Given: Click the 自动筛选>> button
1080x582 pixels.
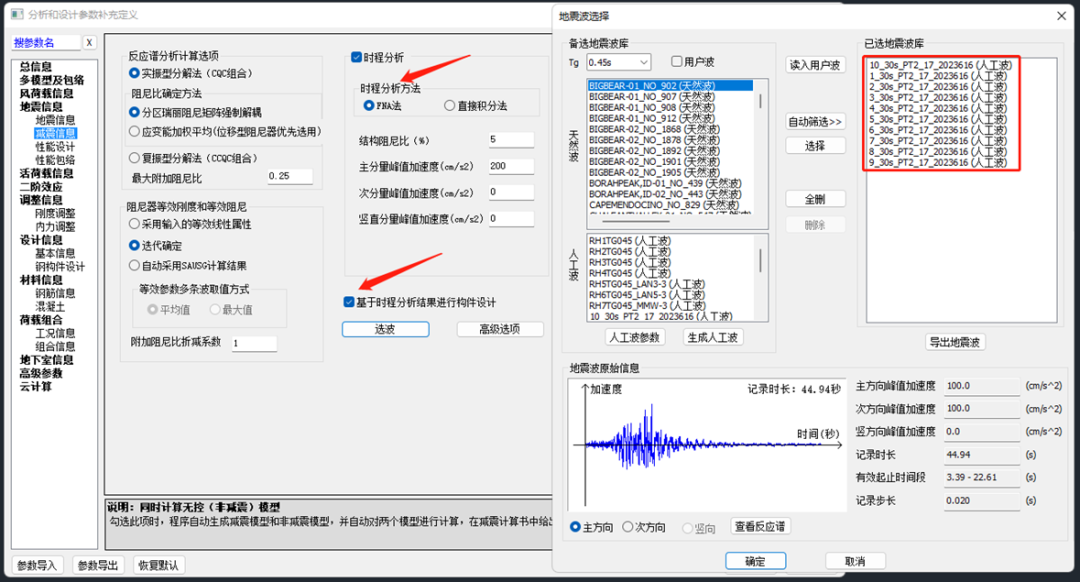Looking at the screenshot, I should (815, 122).
